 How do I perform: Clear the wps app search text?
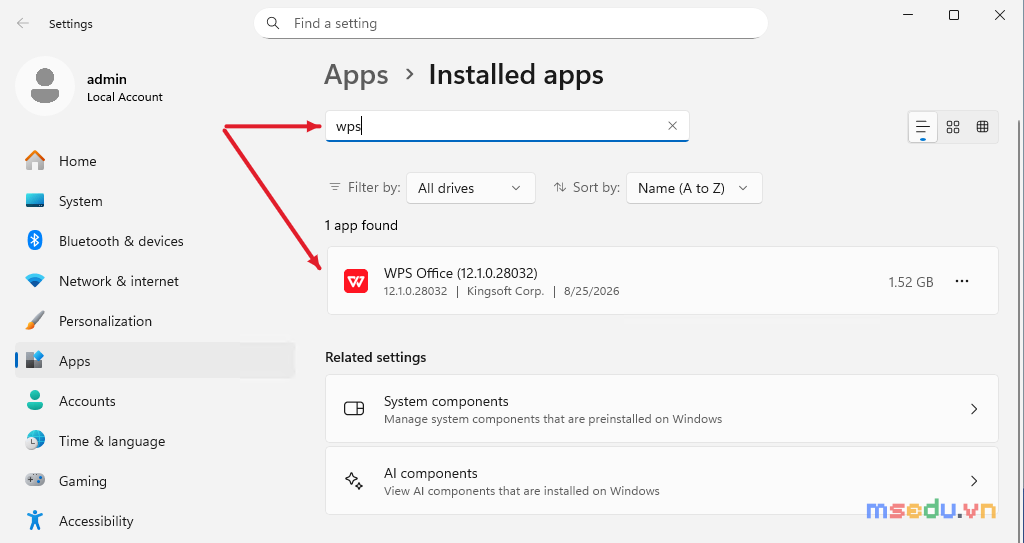[672, 126]
